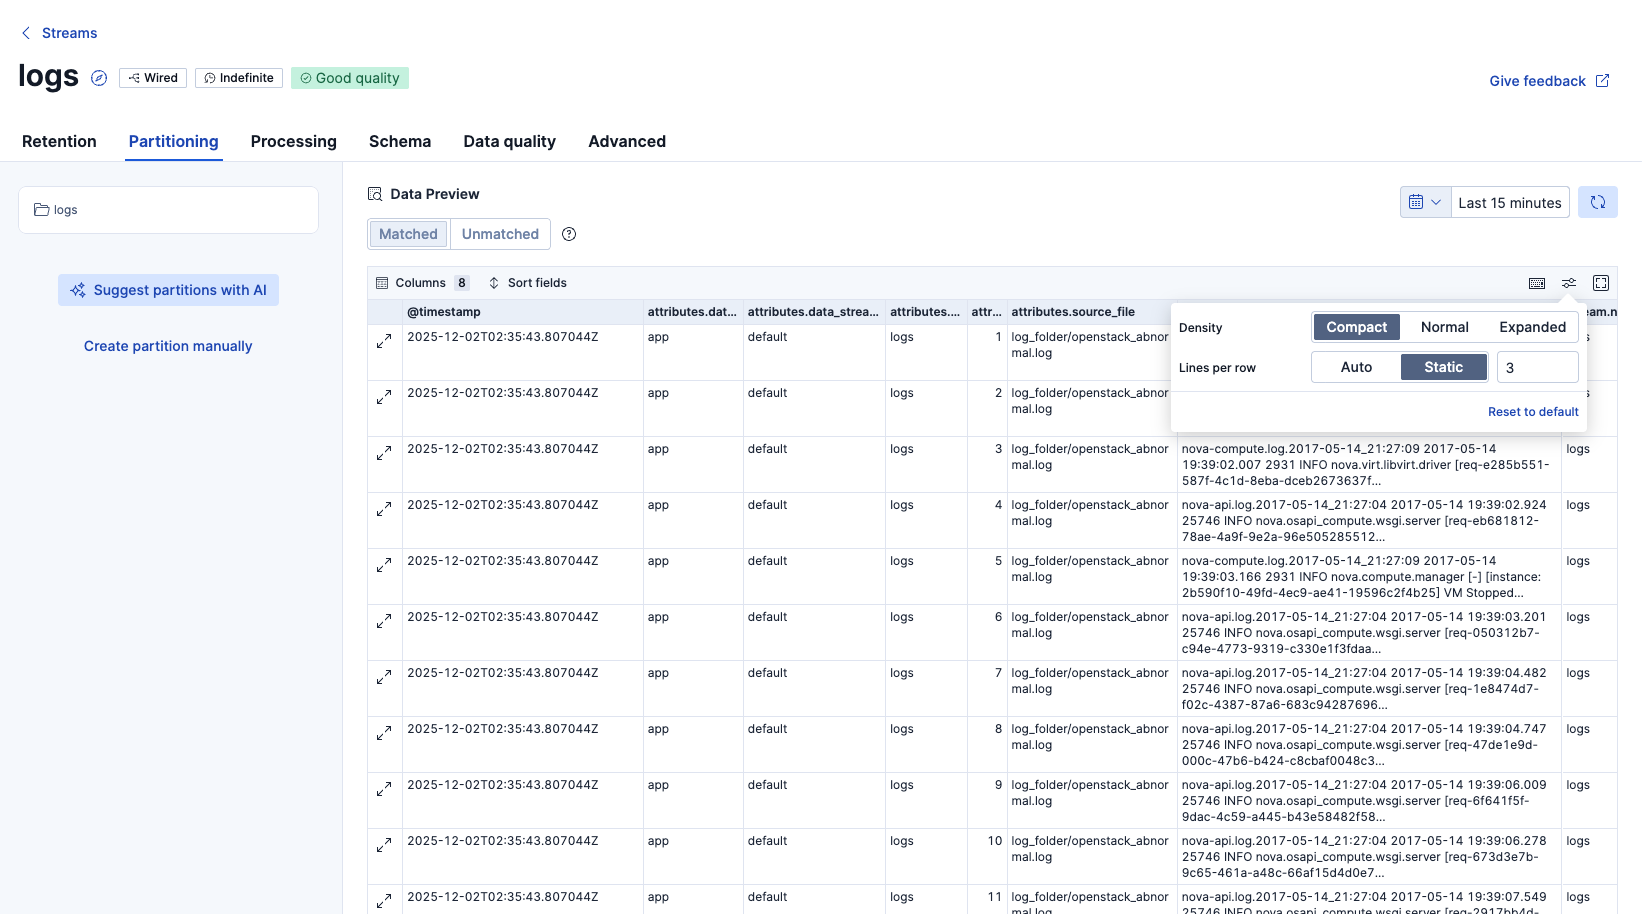Open the calendar date quick menu
The height and width of the screenshot is (914, 1642).
(1425, 202)
